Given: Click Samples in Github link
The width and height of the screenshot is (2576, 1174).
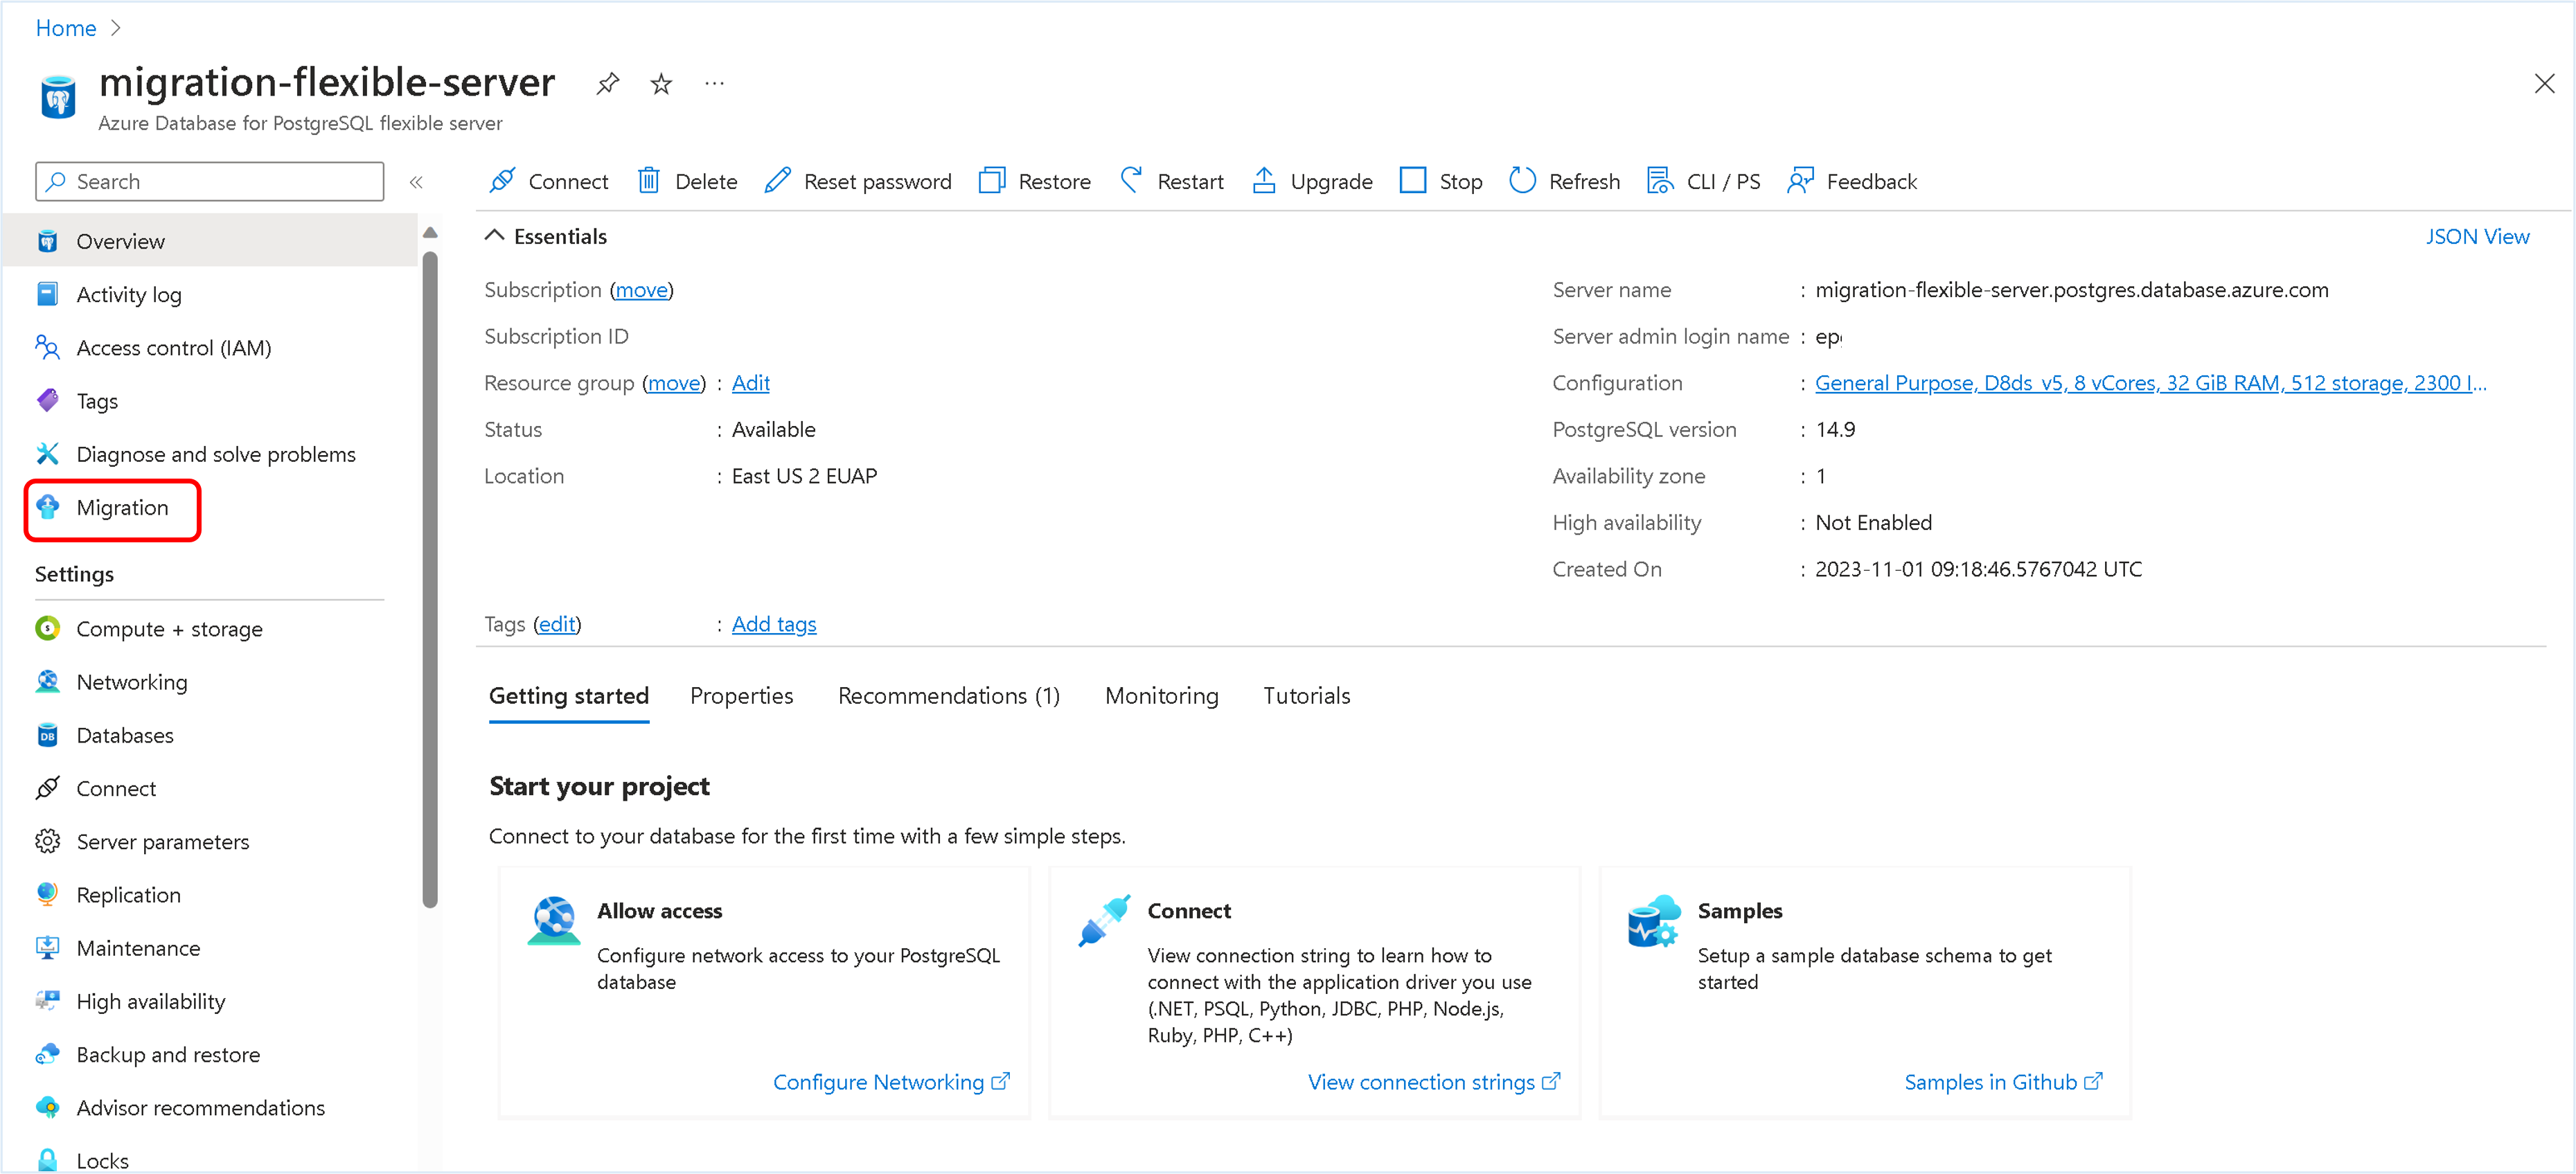Looking at the screenshot, I should coord(2003,1082).
